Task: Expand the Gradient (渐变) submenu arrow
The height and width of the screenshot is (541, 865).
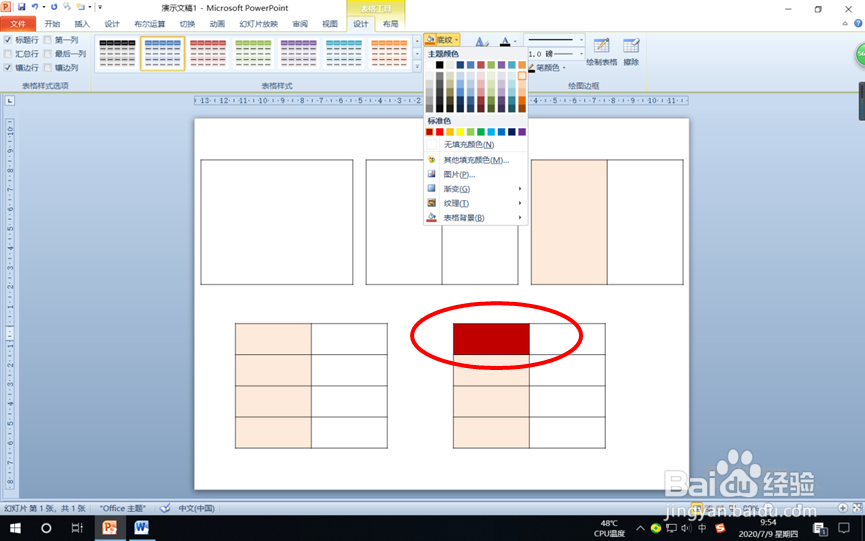Action: (x=520, y=189)
